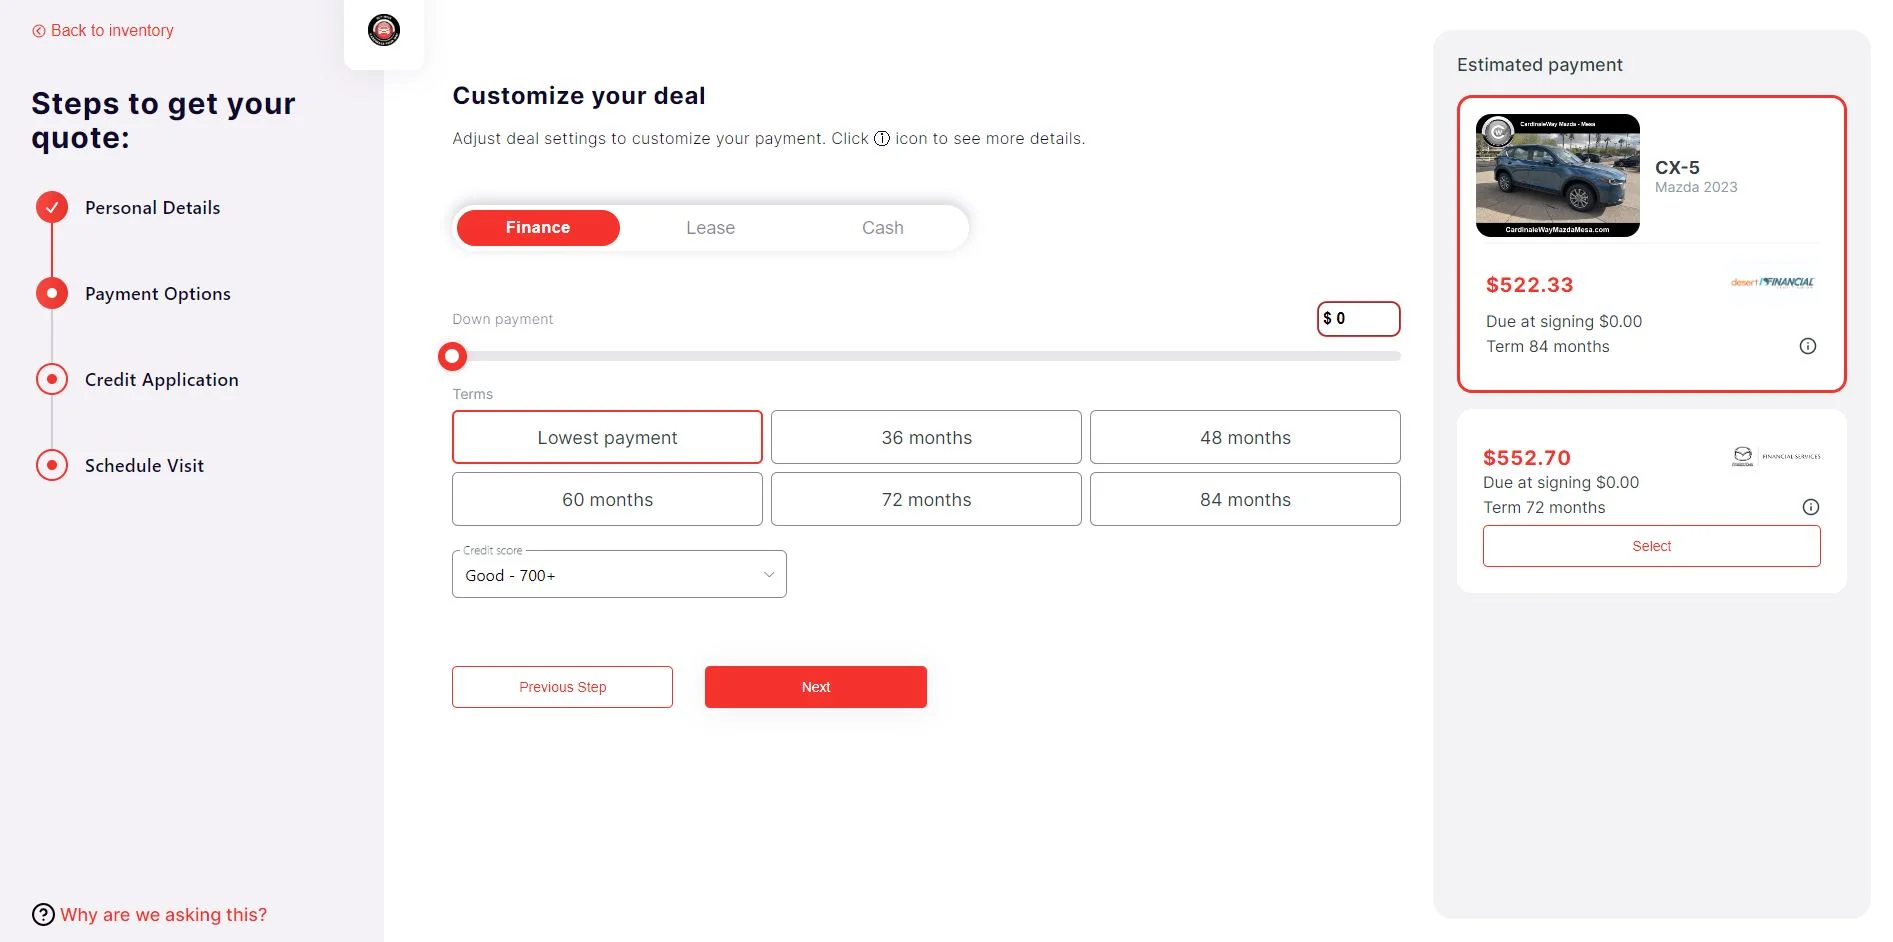Go back to inventory link
Viewport: 1893px width, 942px height.
coord(103,31)
